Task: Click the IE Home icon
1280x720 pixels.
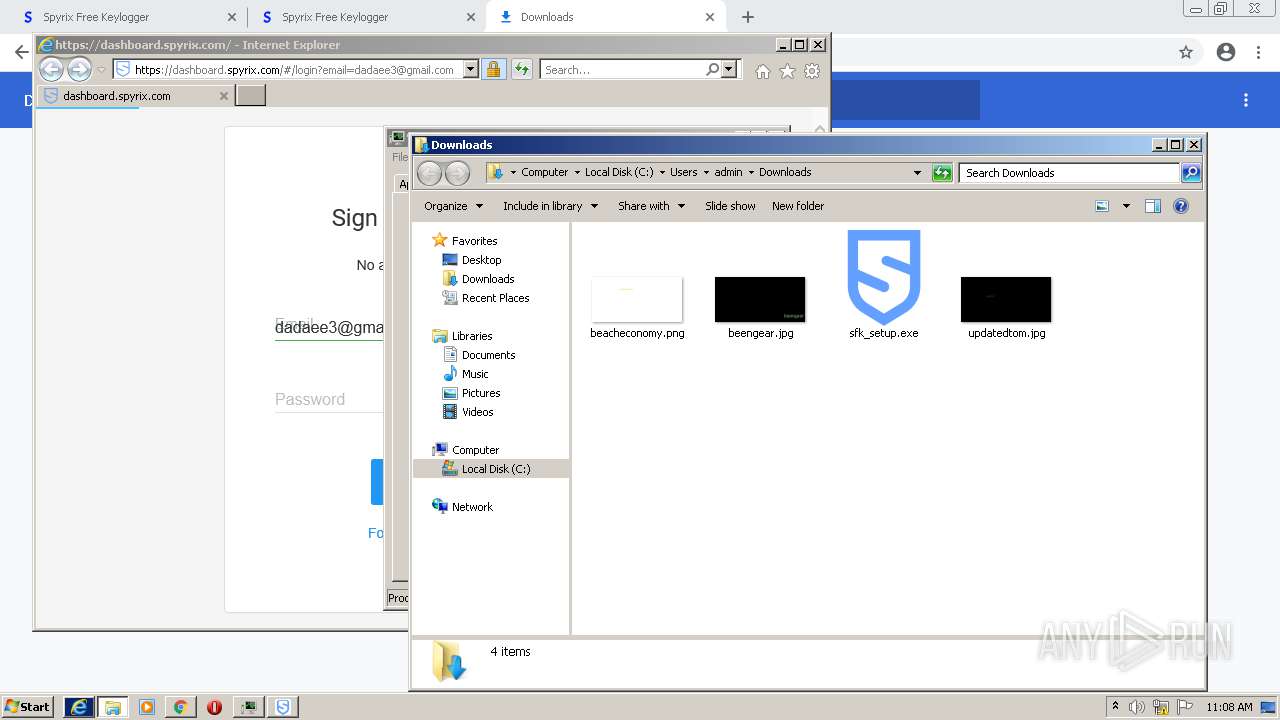Action: (x=763, y=71)
